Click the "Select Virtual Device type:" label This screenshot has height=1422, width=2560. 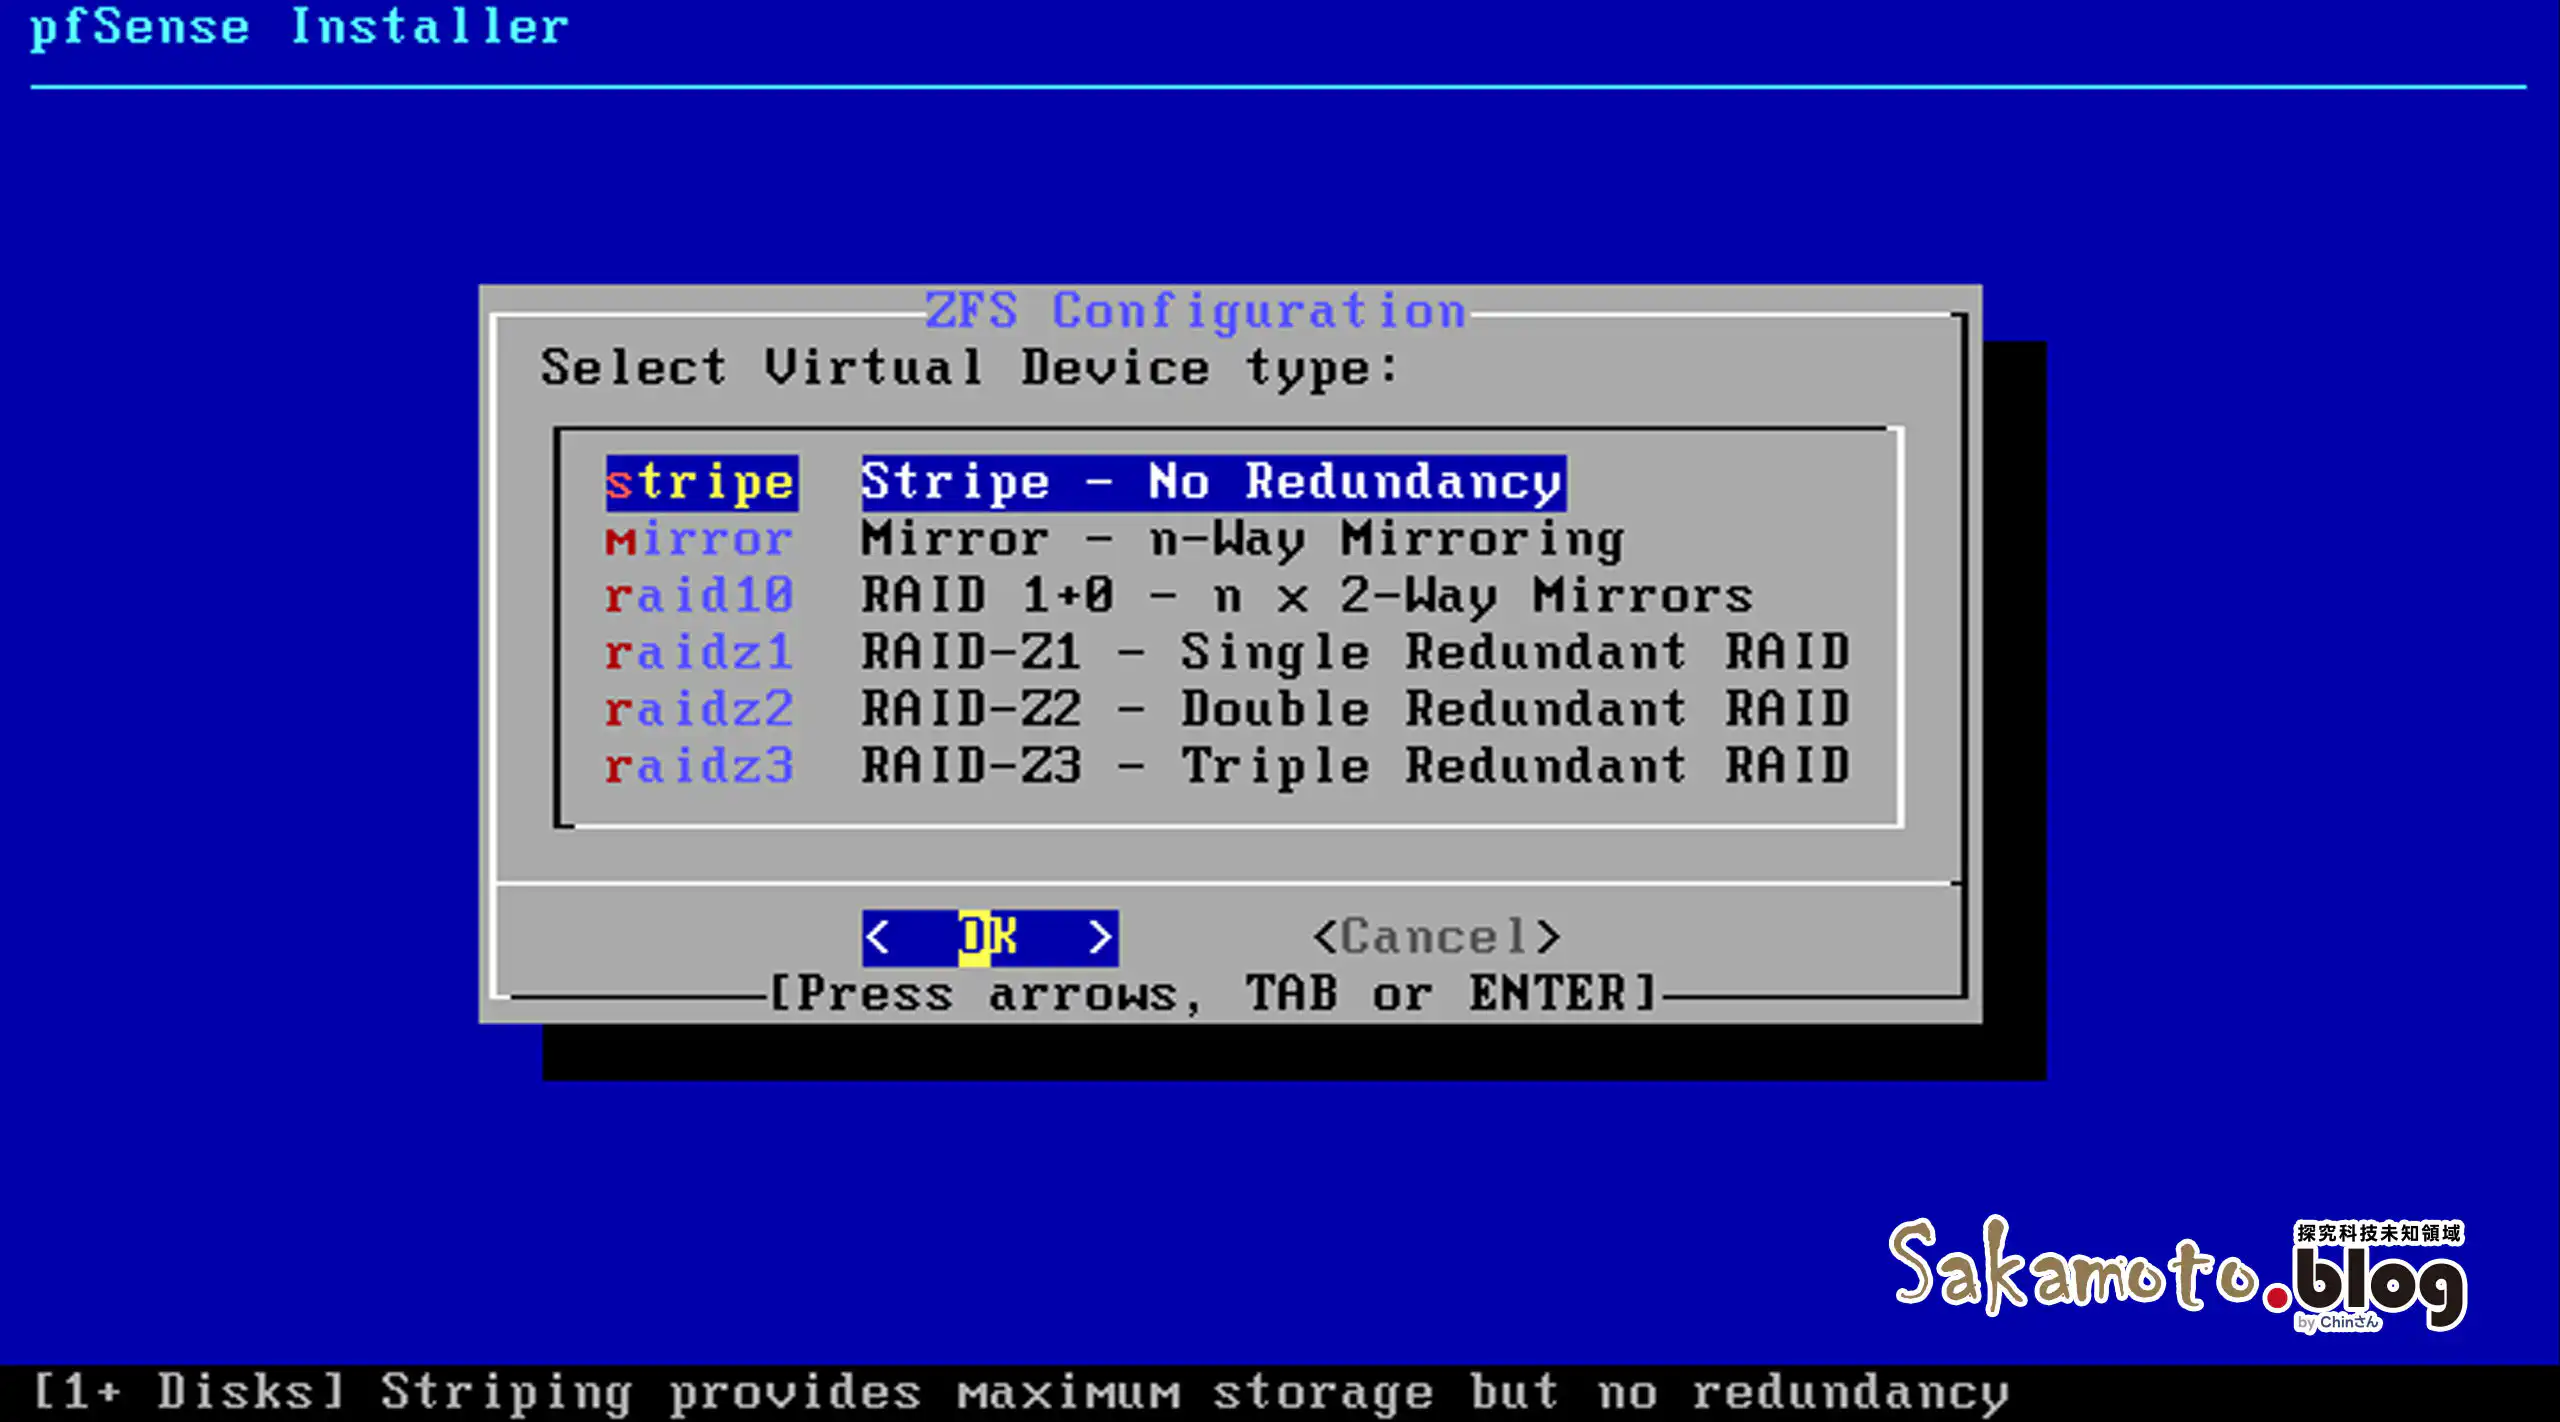(970, 367)
